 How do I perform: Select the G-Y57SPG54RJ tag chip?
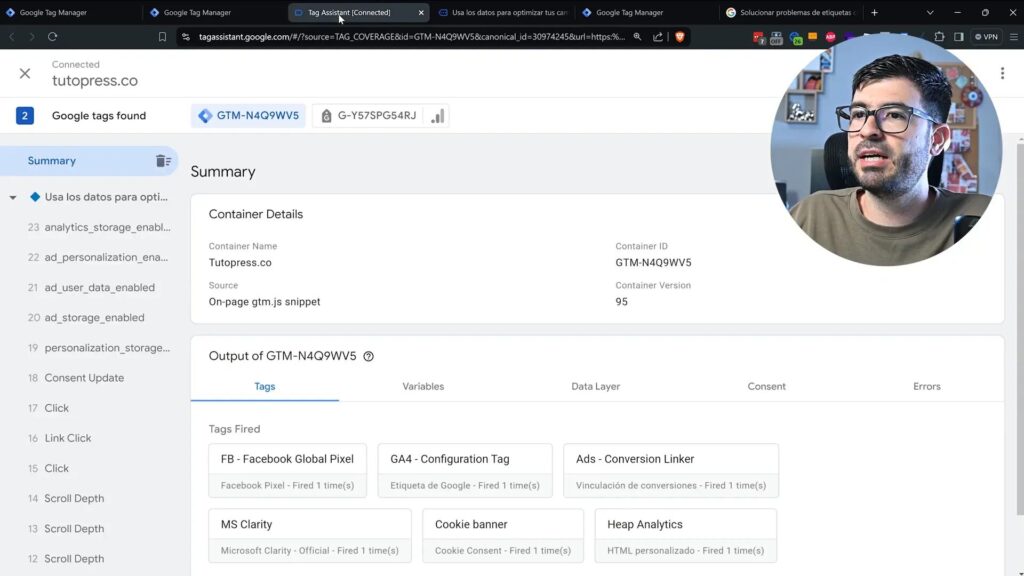point(368,116)
